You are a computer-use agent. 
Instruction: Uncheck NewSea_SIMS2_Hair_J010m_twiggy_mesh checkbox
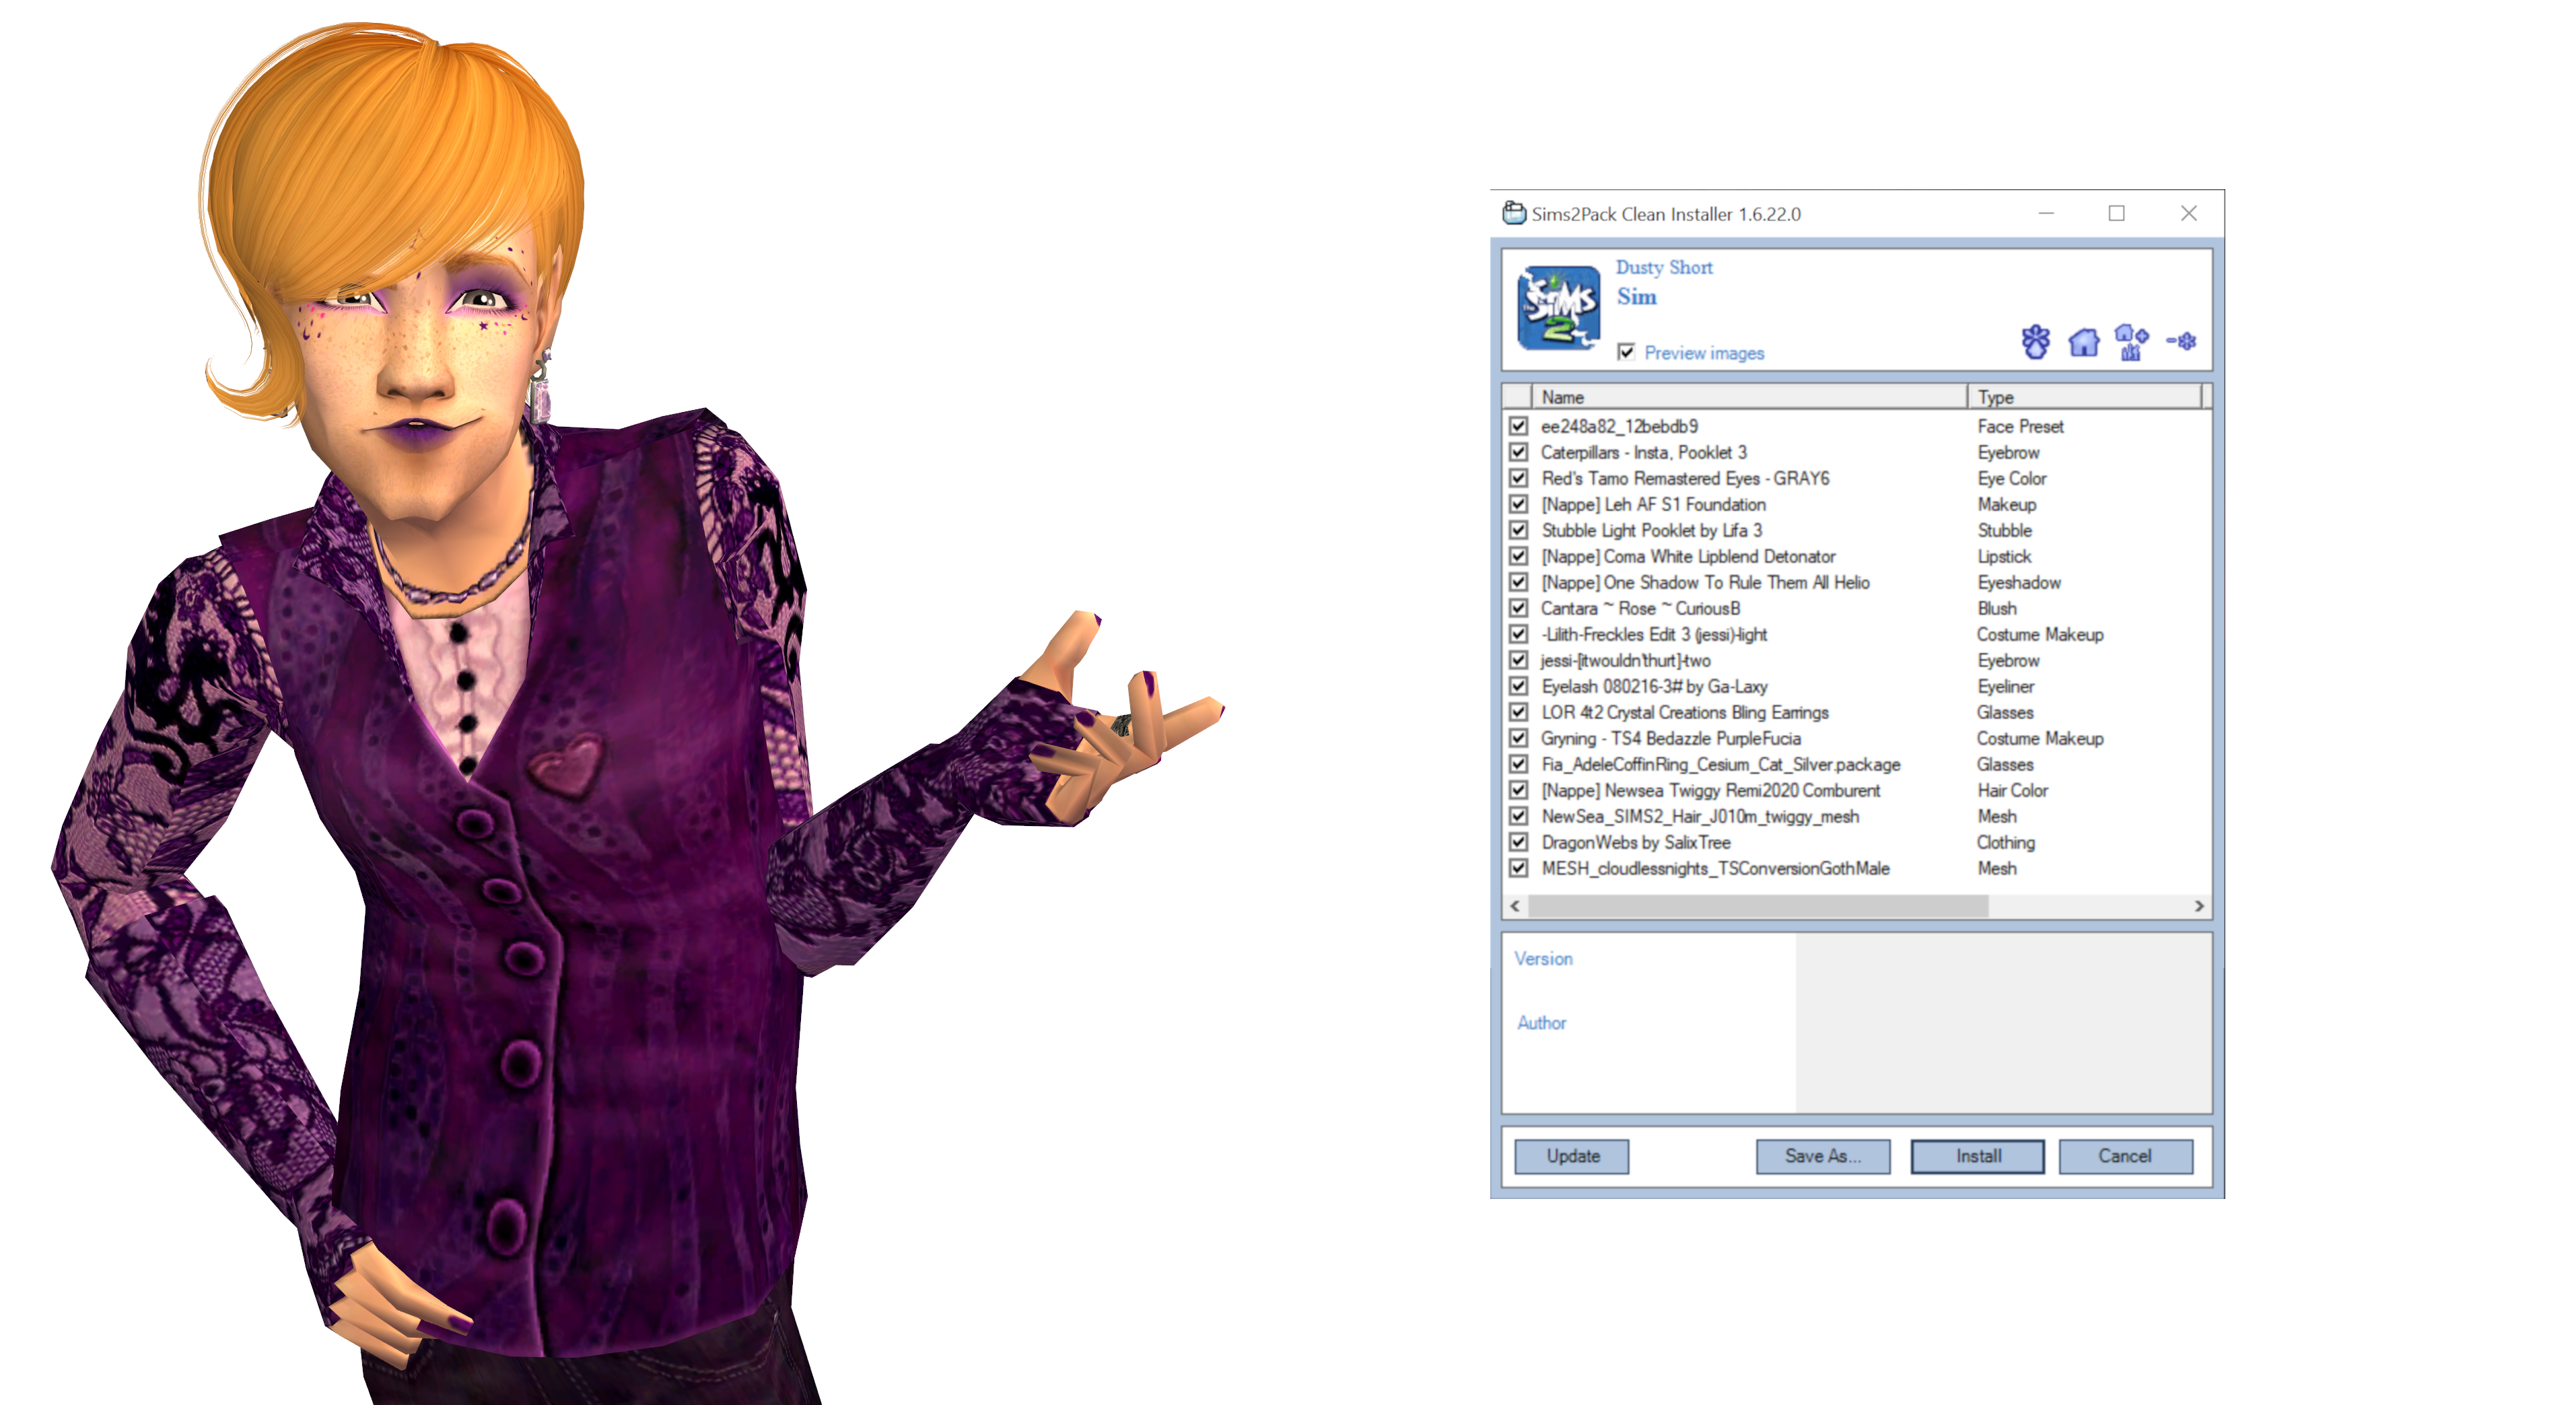(x=1519, y=816)
